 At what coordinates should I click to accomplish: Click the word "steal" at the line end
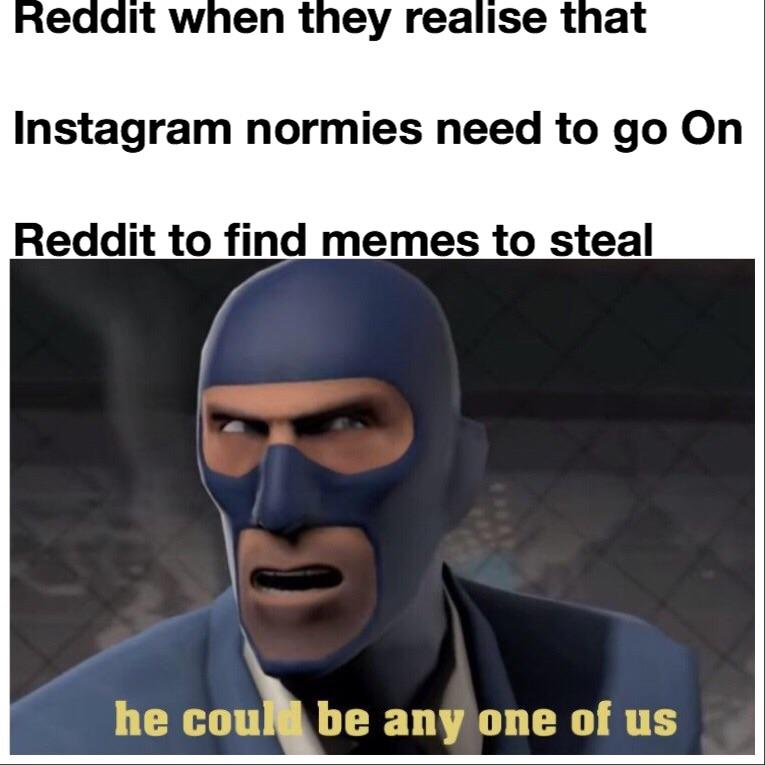point(601,240)
